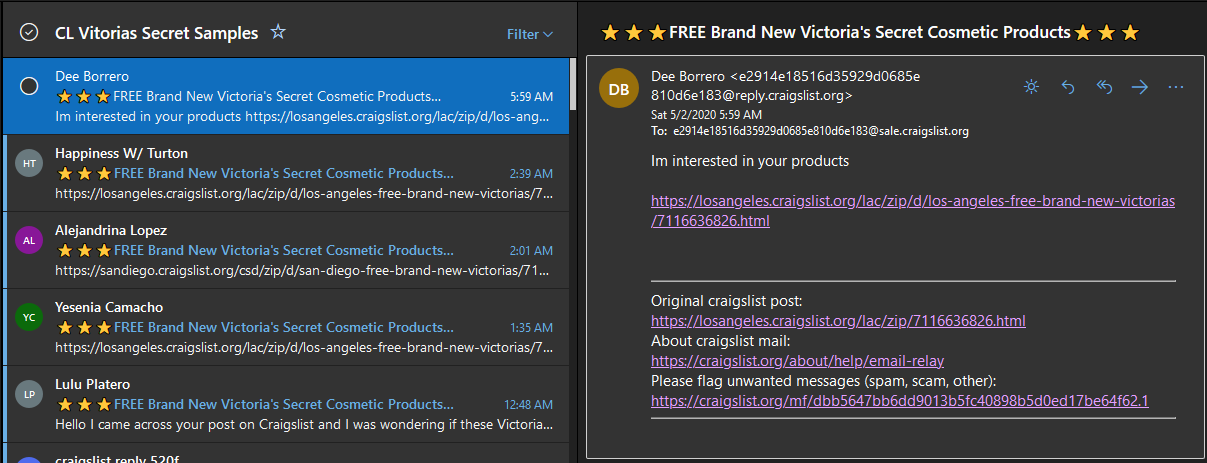1207x463 pixels.
Task: Toggle light mode sun icon in message header
Action: click(1032, 87)
